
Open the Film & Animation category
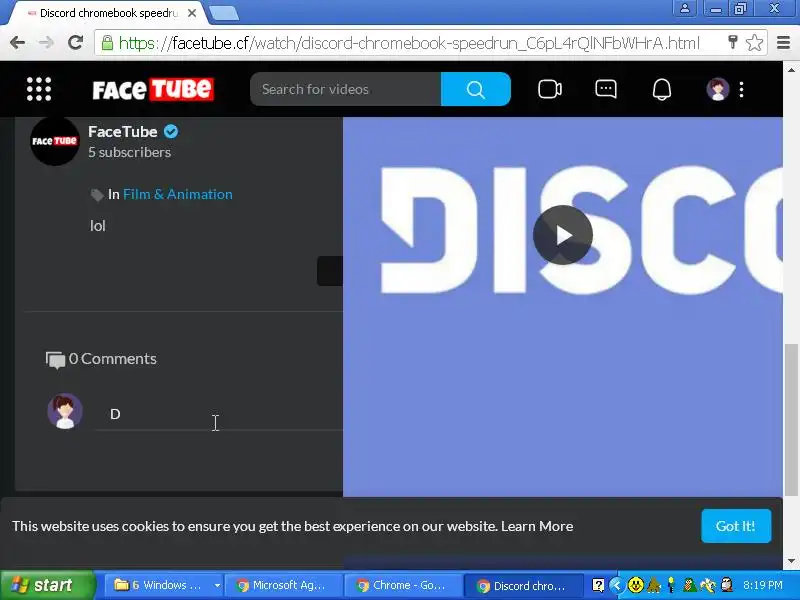click(178, 194)
